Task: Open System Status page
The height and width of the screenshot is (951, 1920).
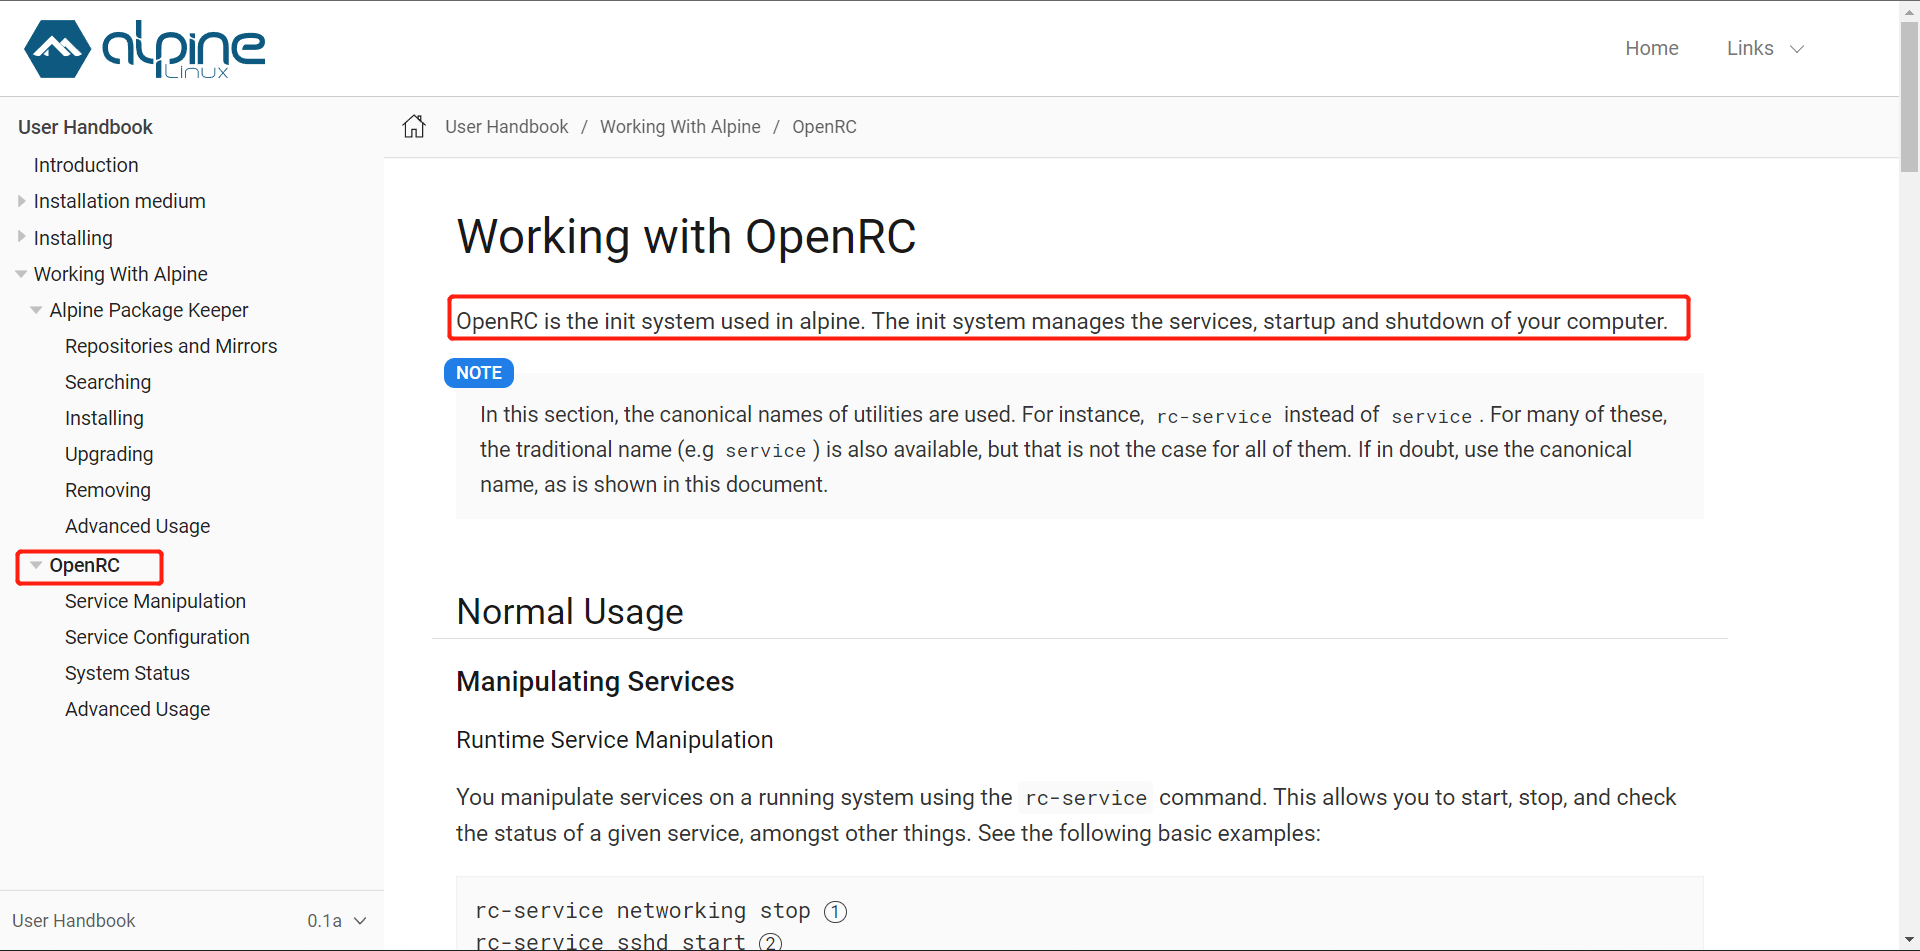Action: [127, 673]
